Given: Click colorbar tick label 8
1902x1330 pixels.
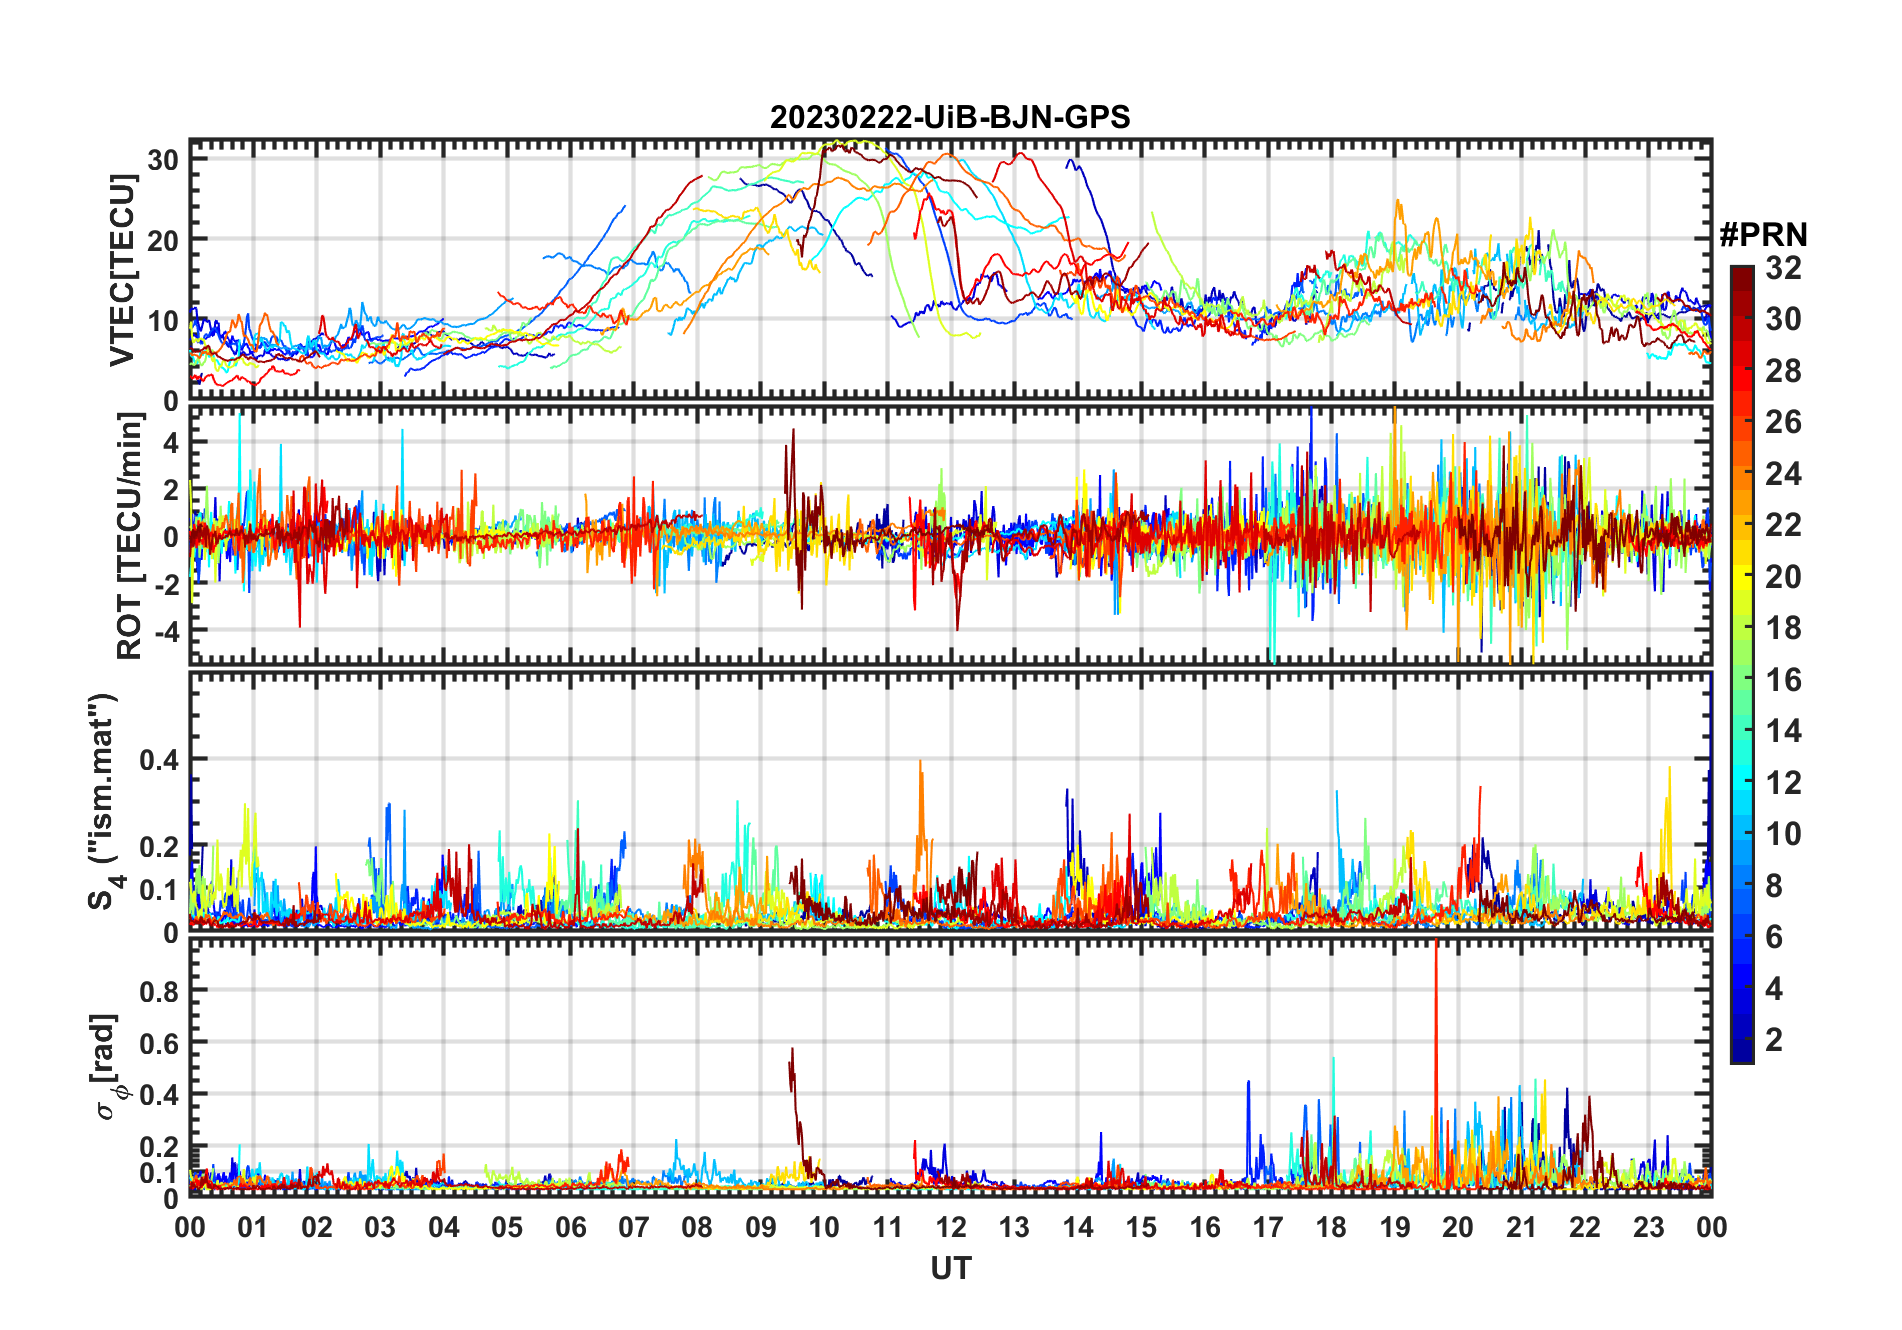Looking at the screenshot, I should pos(1774,885).
